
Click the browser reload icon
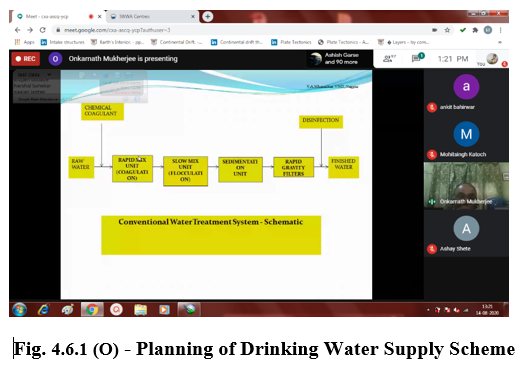[x=43, y=30]
